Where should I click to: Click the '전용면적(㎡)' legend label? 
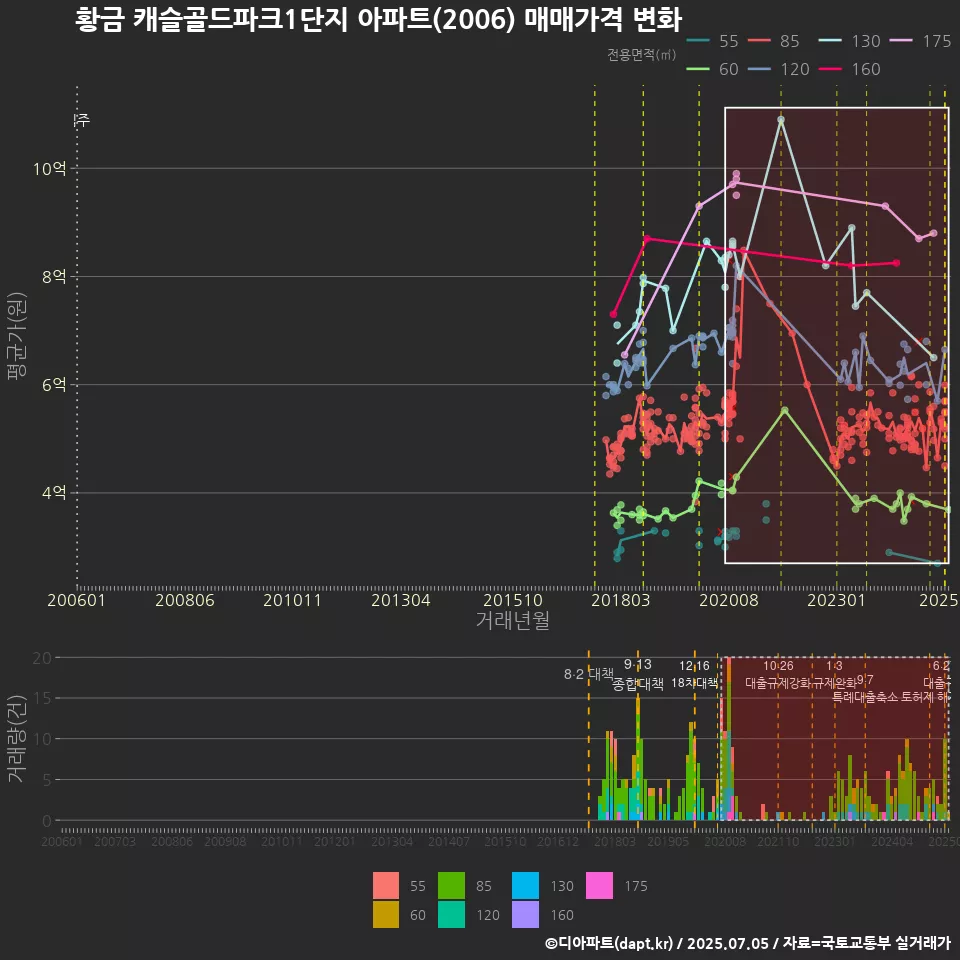coord(642,54)
